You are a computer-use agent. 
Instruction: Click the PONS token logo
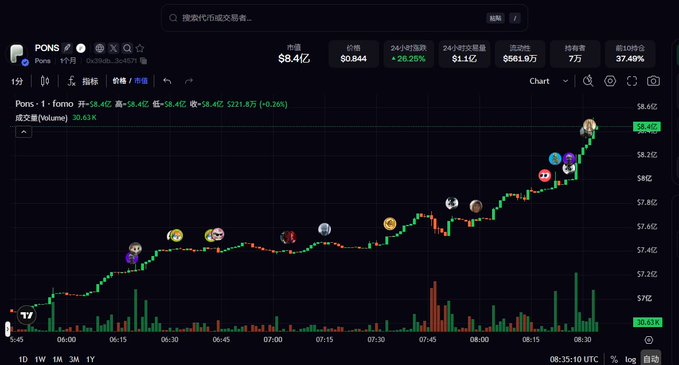[18, 55]
